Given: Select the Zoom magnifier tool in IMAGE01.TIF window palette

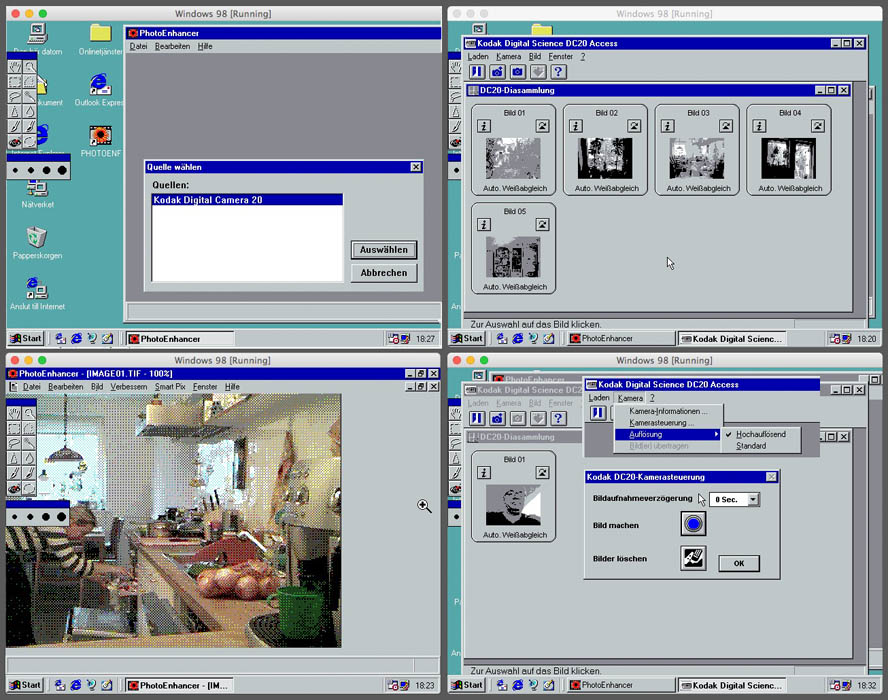Looking at the screenshot, I should 29,413.
